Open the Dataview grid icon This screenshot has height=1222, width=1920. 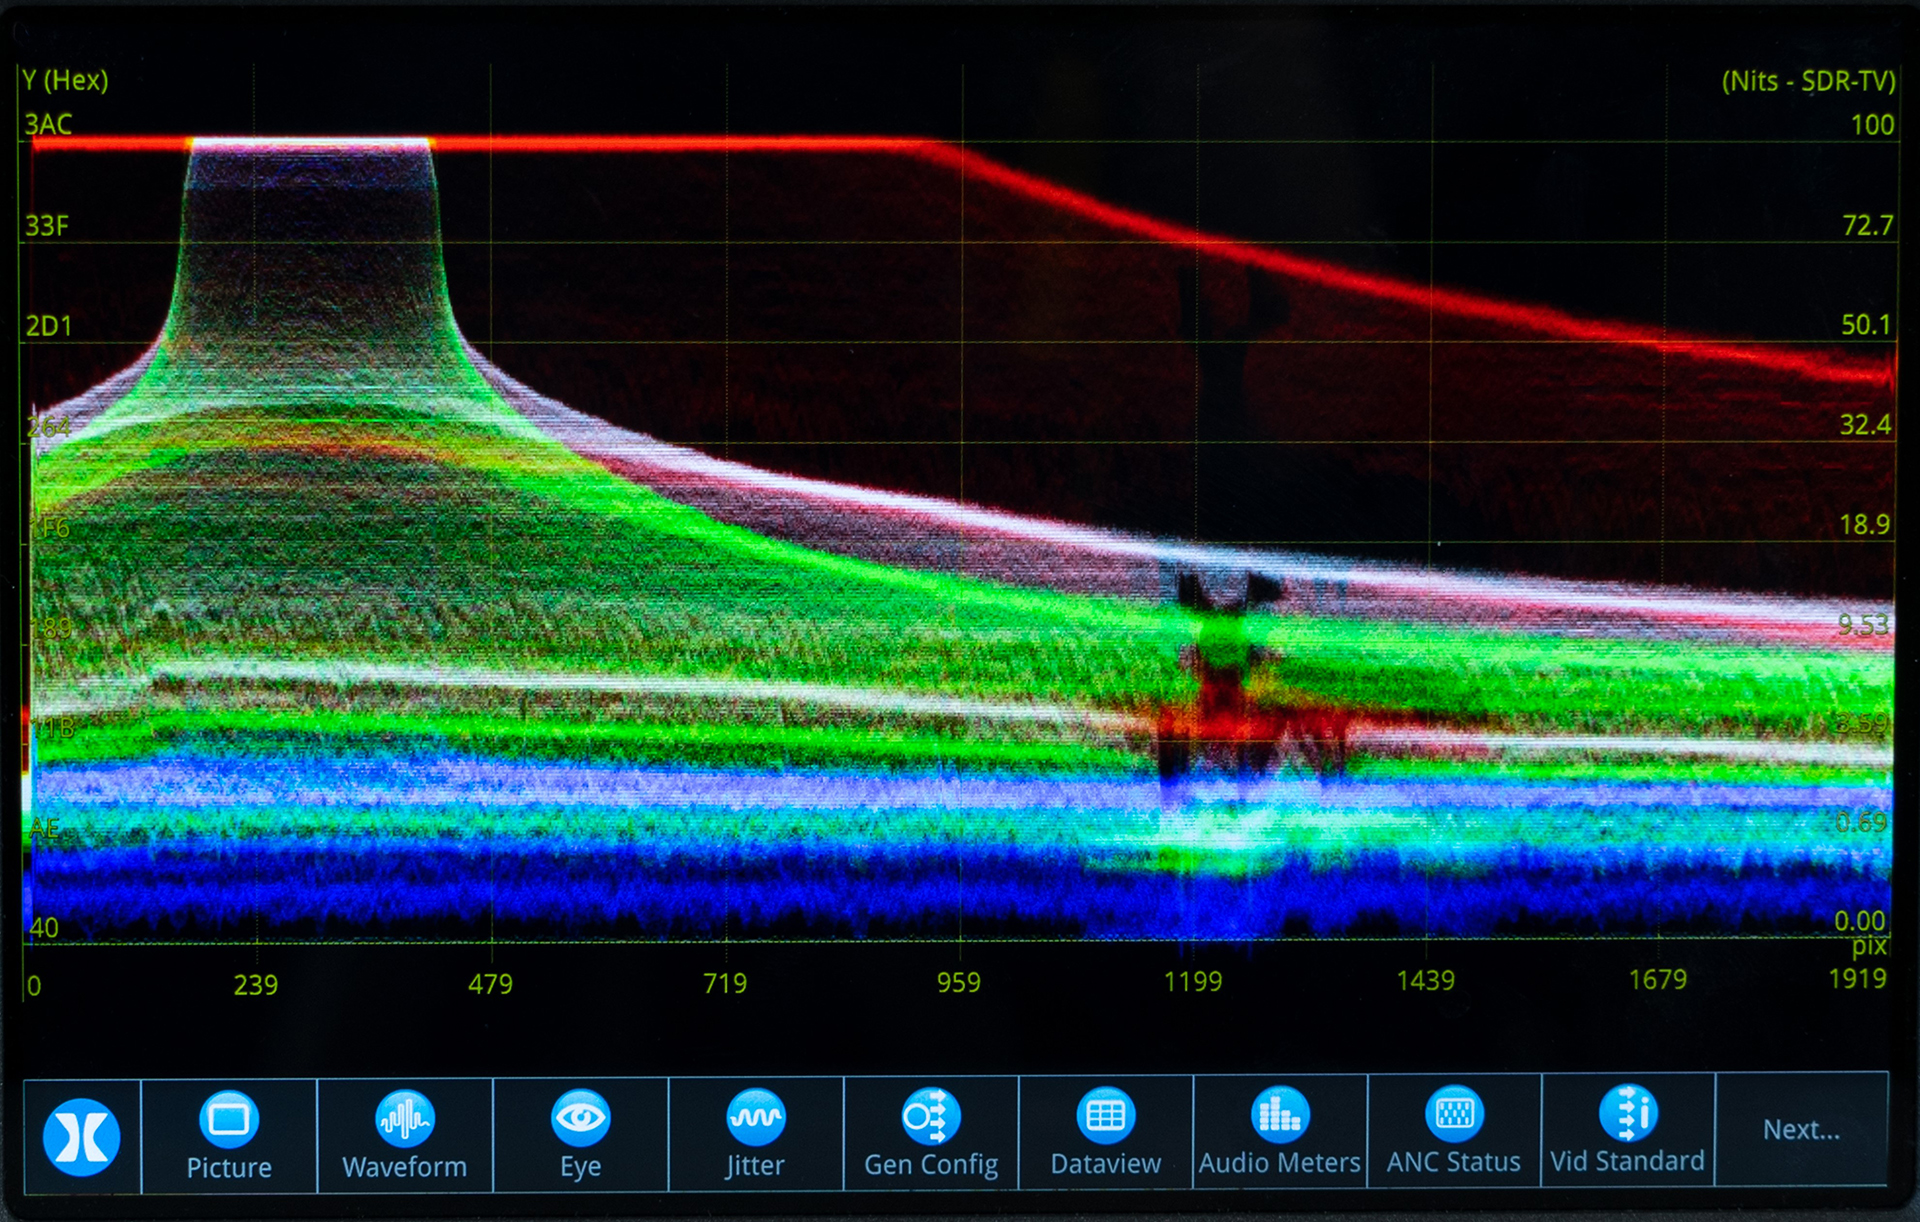pyautogui.click(x=1105, y=1115)
